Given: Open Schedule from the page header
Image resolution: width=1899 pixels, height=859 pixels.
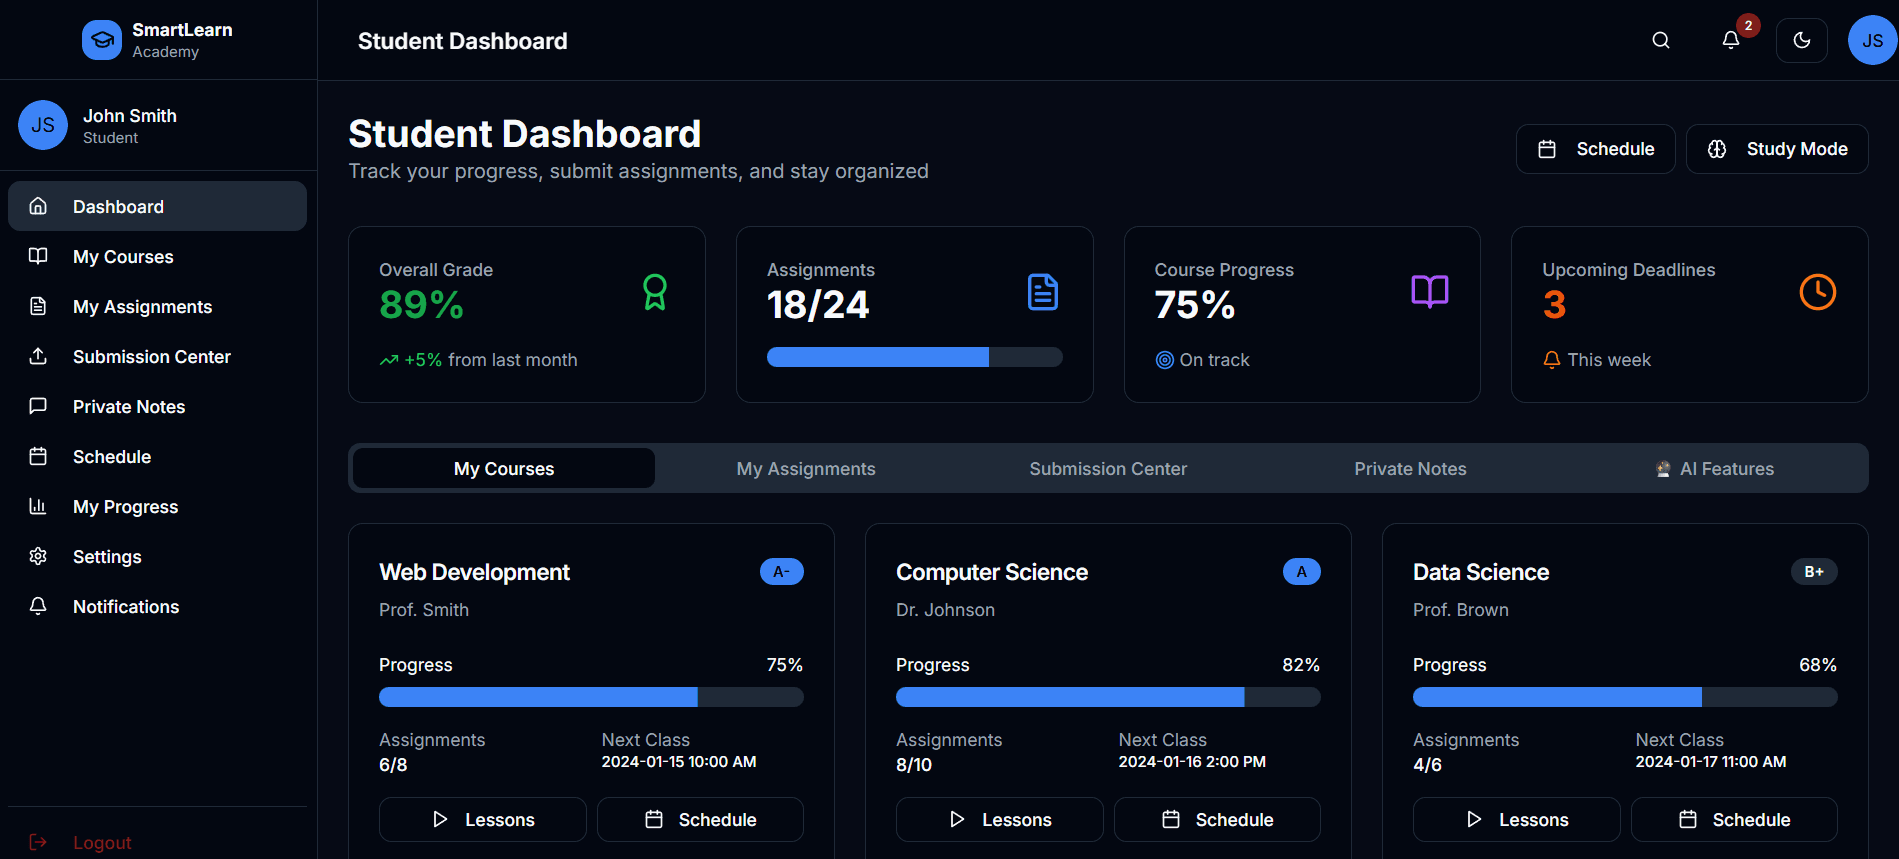Looking at the screenshot, I should [x=1595, y=149].
